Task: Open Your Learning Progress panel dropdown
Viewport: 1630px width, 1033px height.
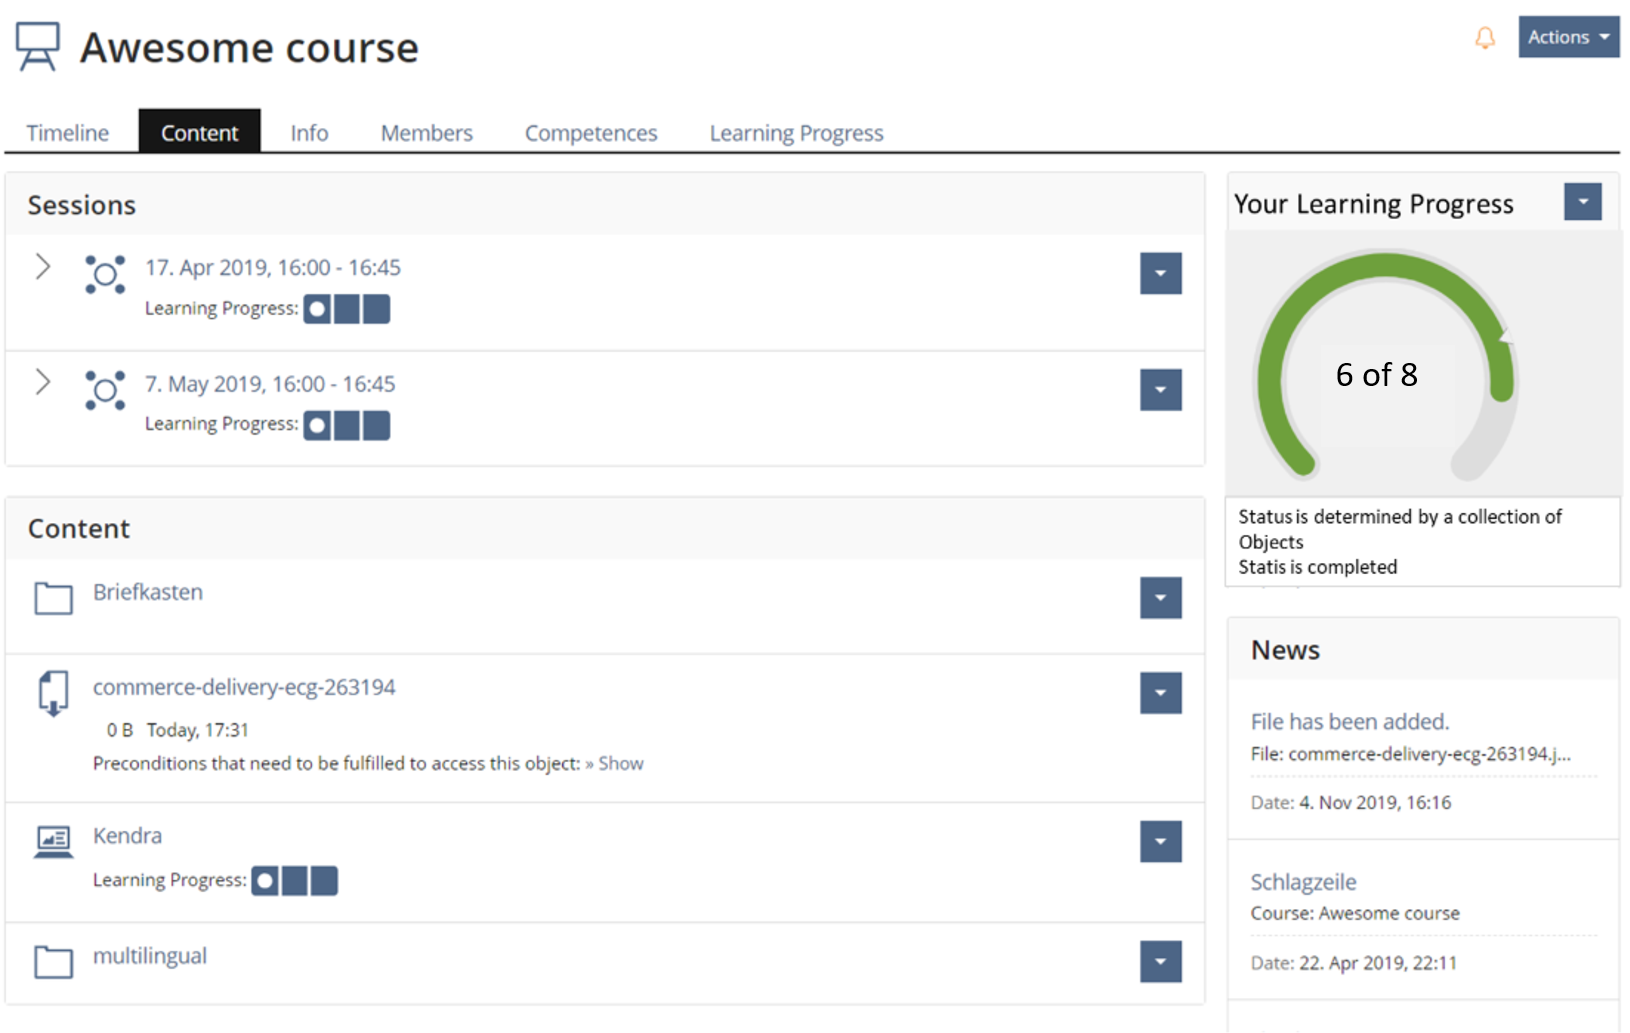Action: click(x=1582, y=202)
